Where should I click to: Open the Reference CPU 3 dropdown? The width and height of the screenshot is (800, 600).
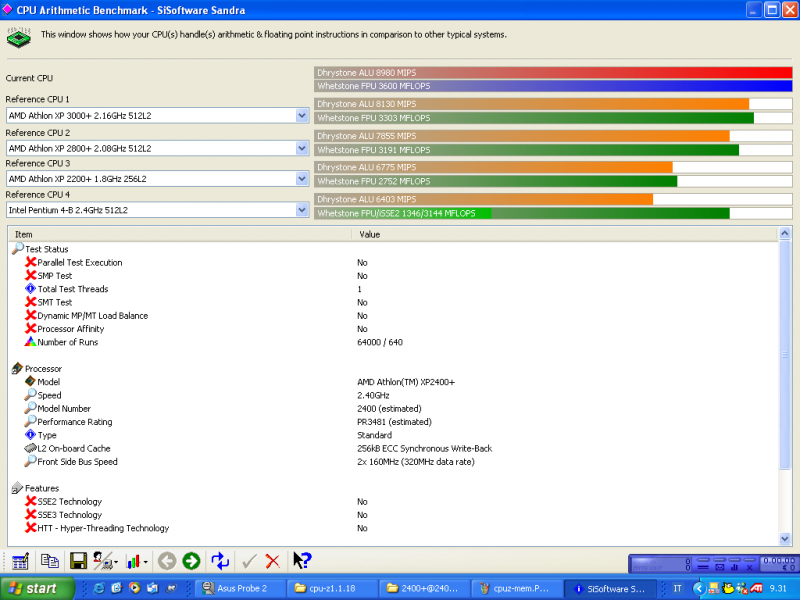coord(302,179)
